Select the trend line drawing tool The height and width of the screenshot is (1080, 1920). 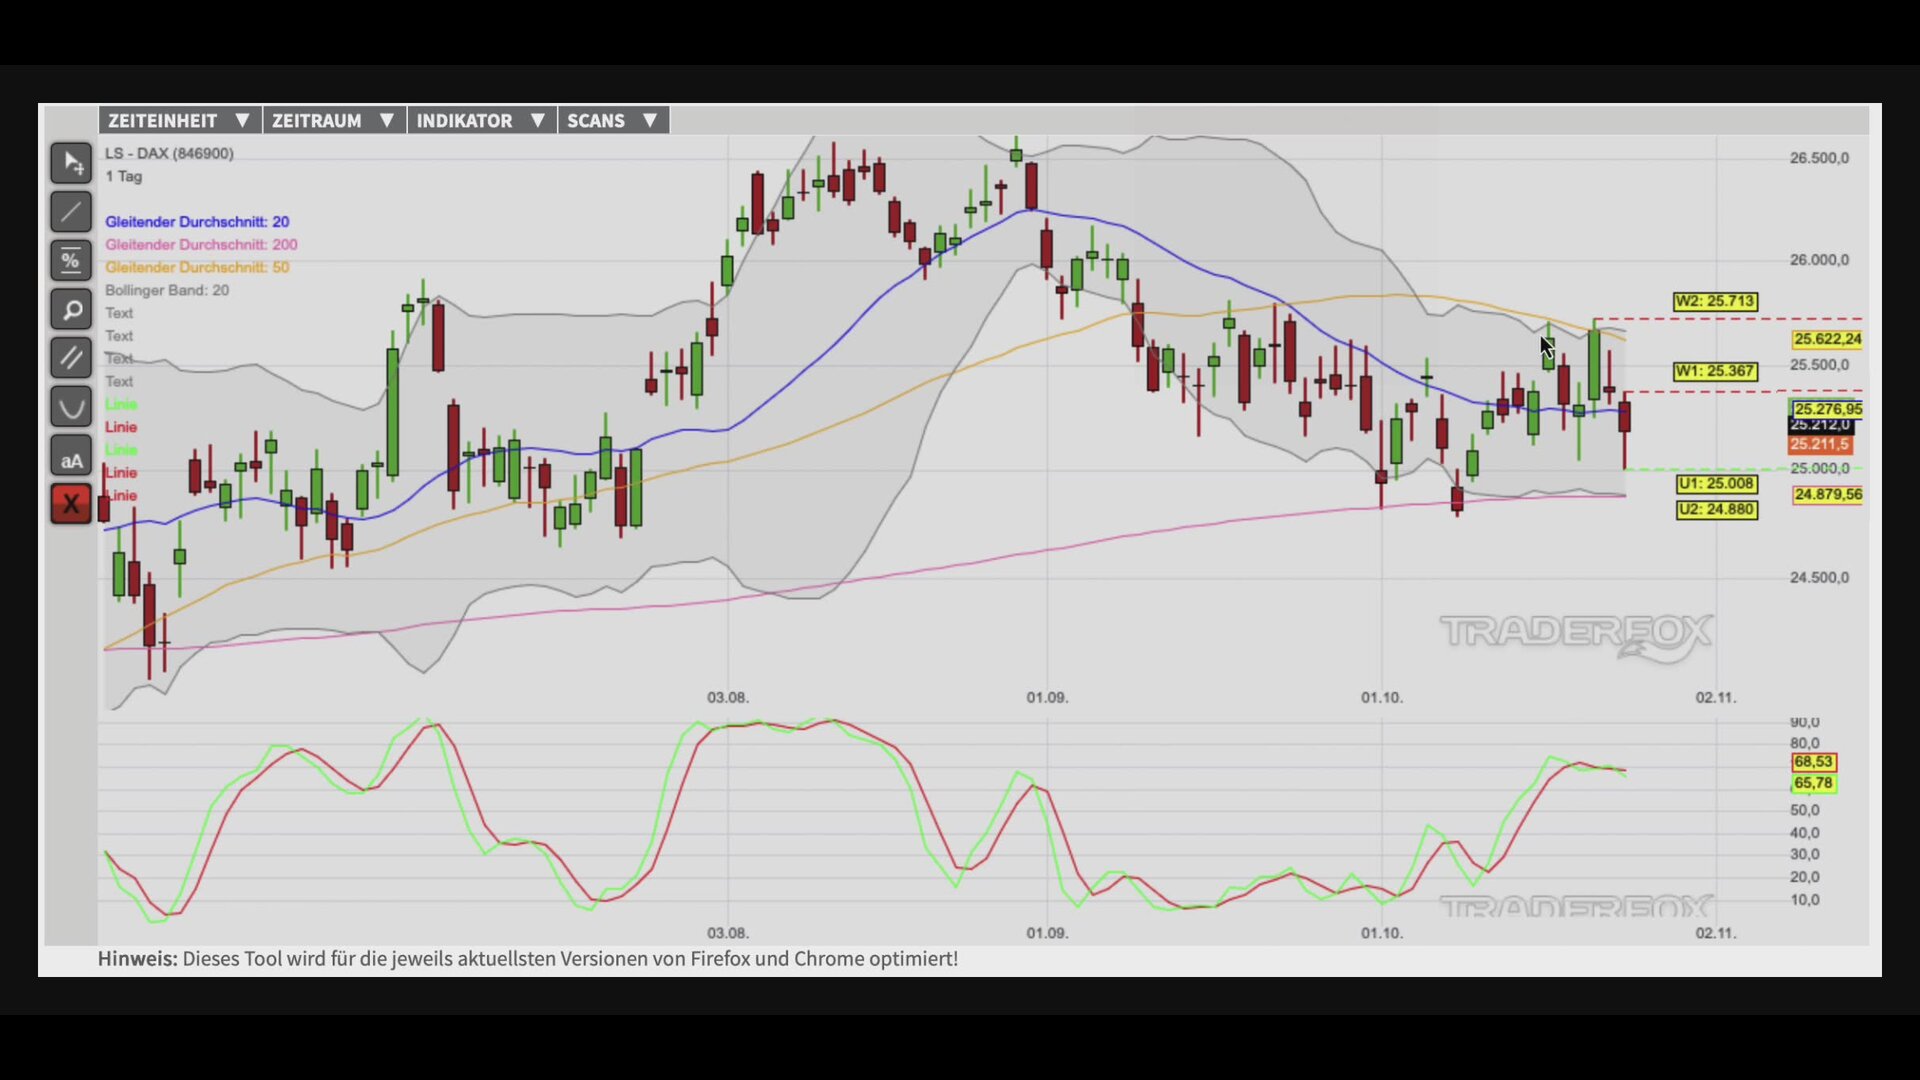pos(71,212)
